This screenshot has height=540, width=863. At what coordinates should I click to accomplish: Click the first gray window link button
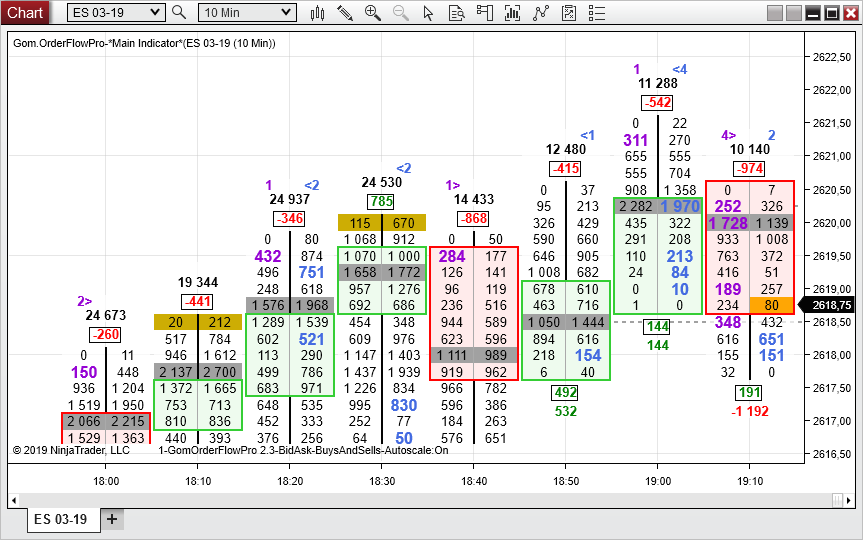775,13
